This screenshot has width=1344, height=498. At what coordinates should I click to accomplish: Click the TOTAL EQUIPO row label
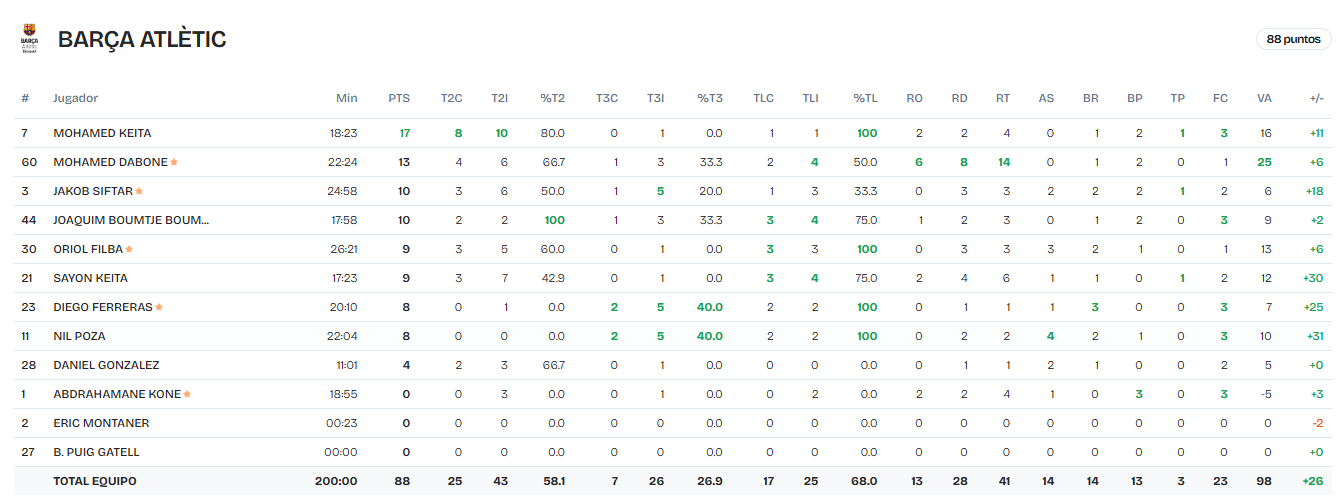tap(95, 481)
